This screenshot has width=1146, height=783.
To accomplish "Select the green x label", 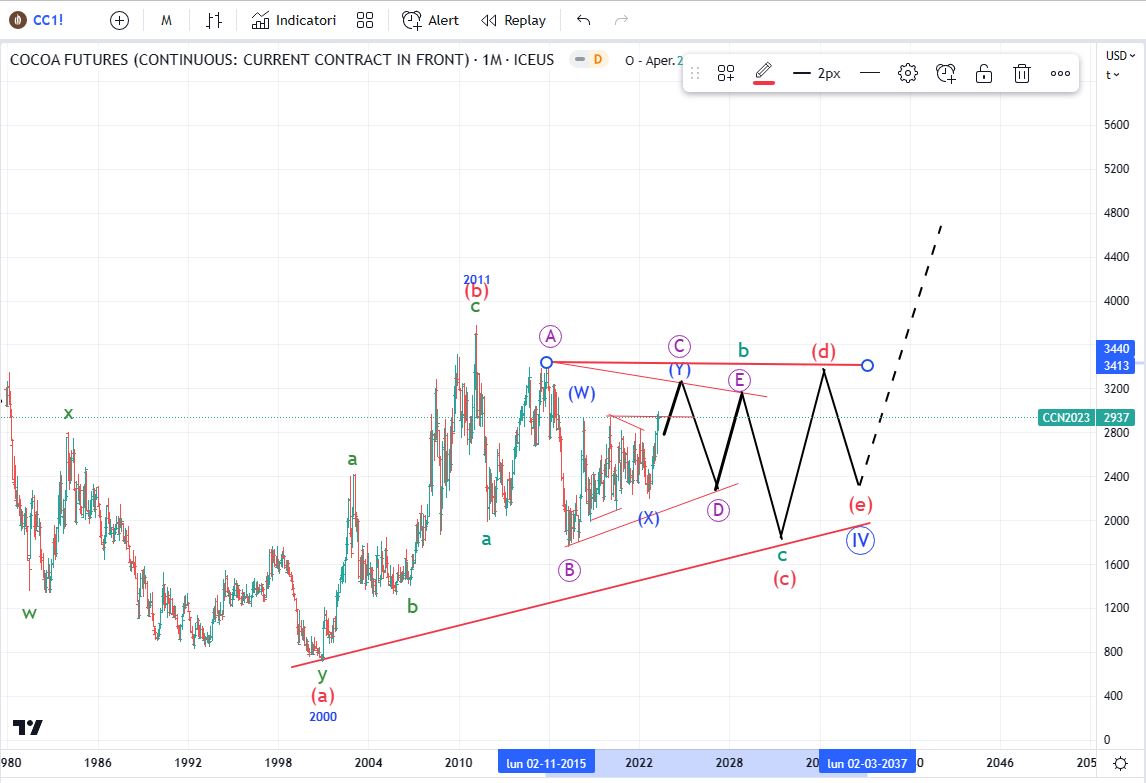I will (x=68, y=413).
